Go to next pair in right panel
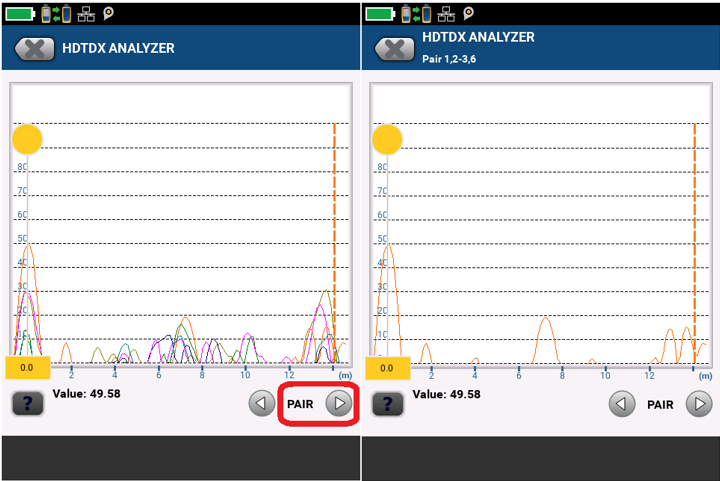The height and width of the screenshot is (481, 720). (700, 404)
